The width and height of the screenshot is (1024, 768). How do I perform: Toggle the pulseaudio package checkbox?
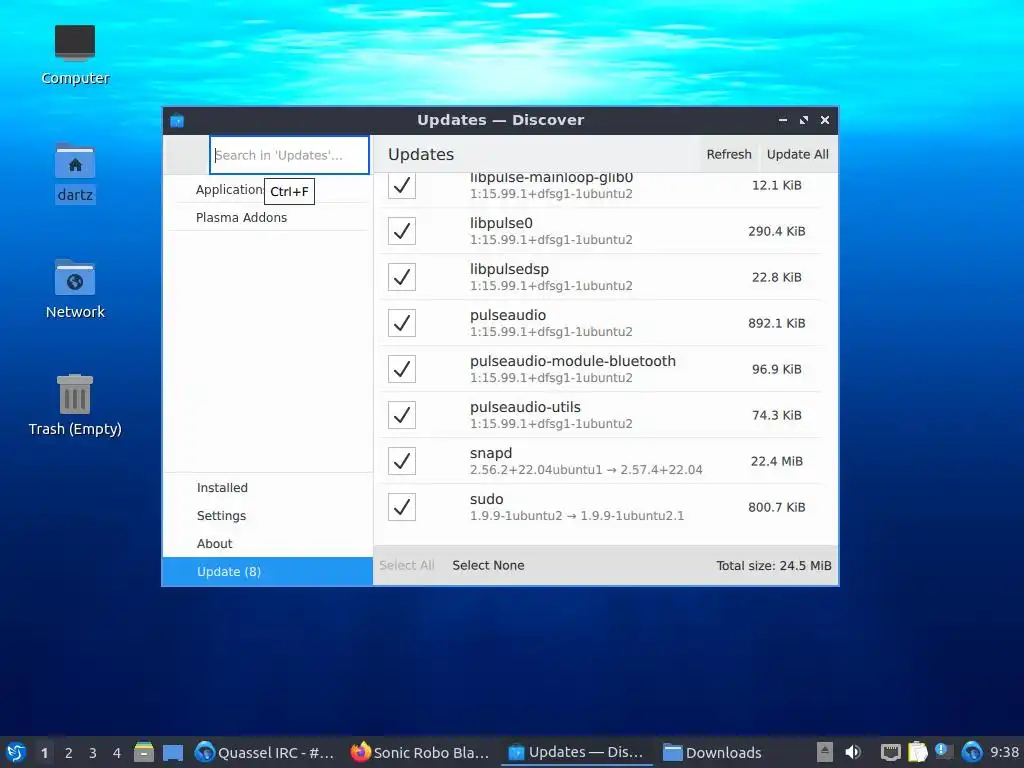tap(402, 323)
